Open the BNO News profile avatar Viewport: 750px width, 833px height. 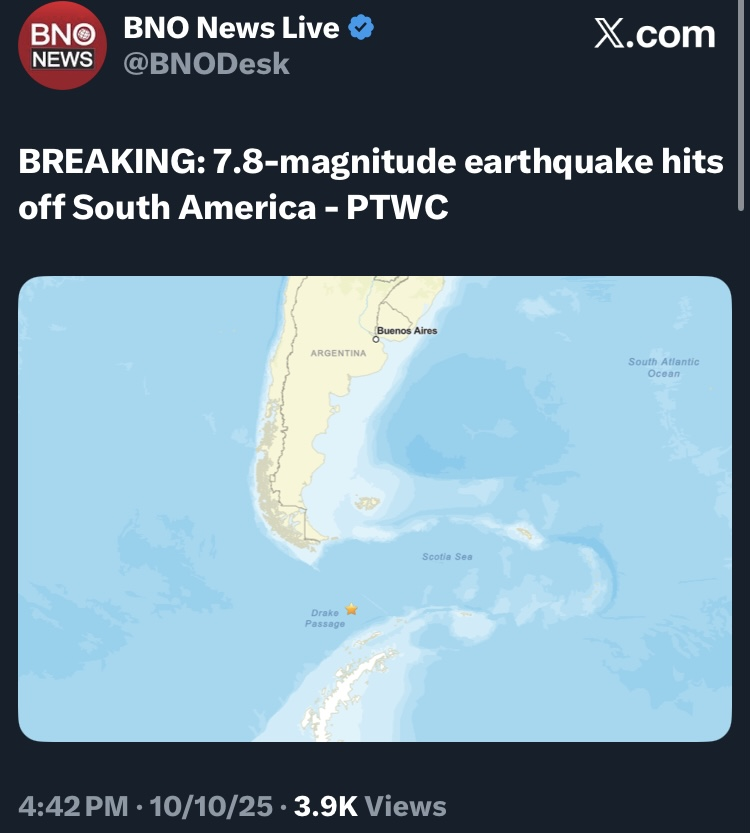[61, 49]
